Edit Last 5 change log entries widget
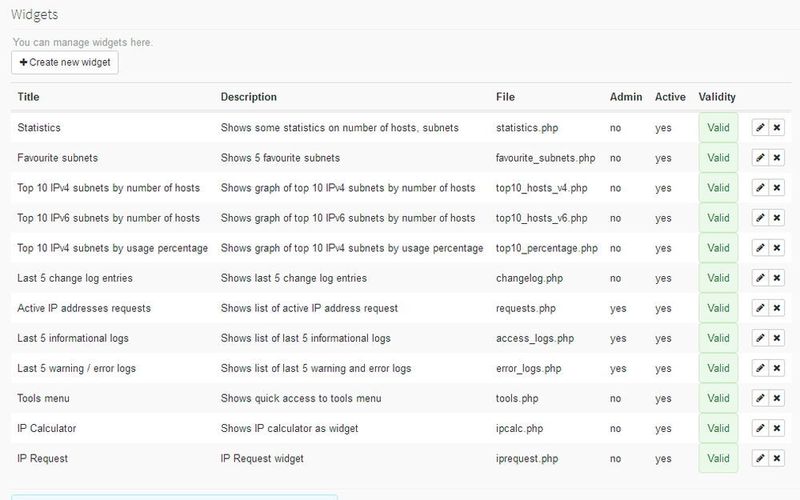800x500 pixels. [x=760, y=278]
